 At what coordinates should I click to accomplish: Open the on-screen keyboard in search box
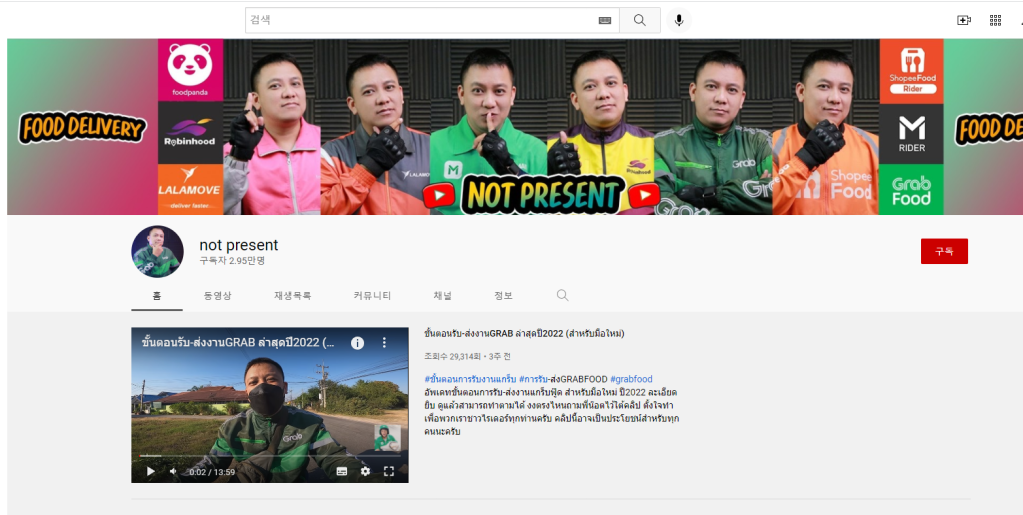604,20
